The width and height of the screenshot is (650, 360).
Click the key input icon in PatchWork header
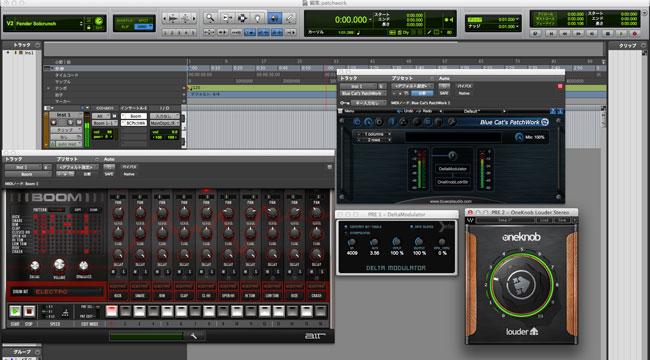tap(344, 102)
